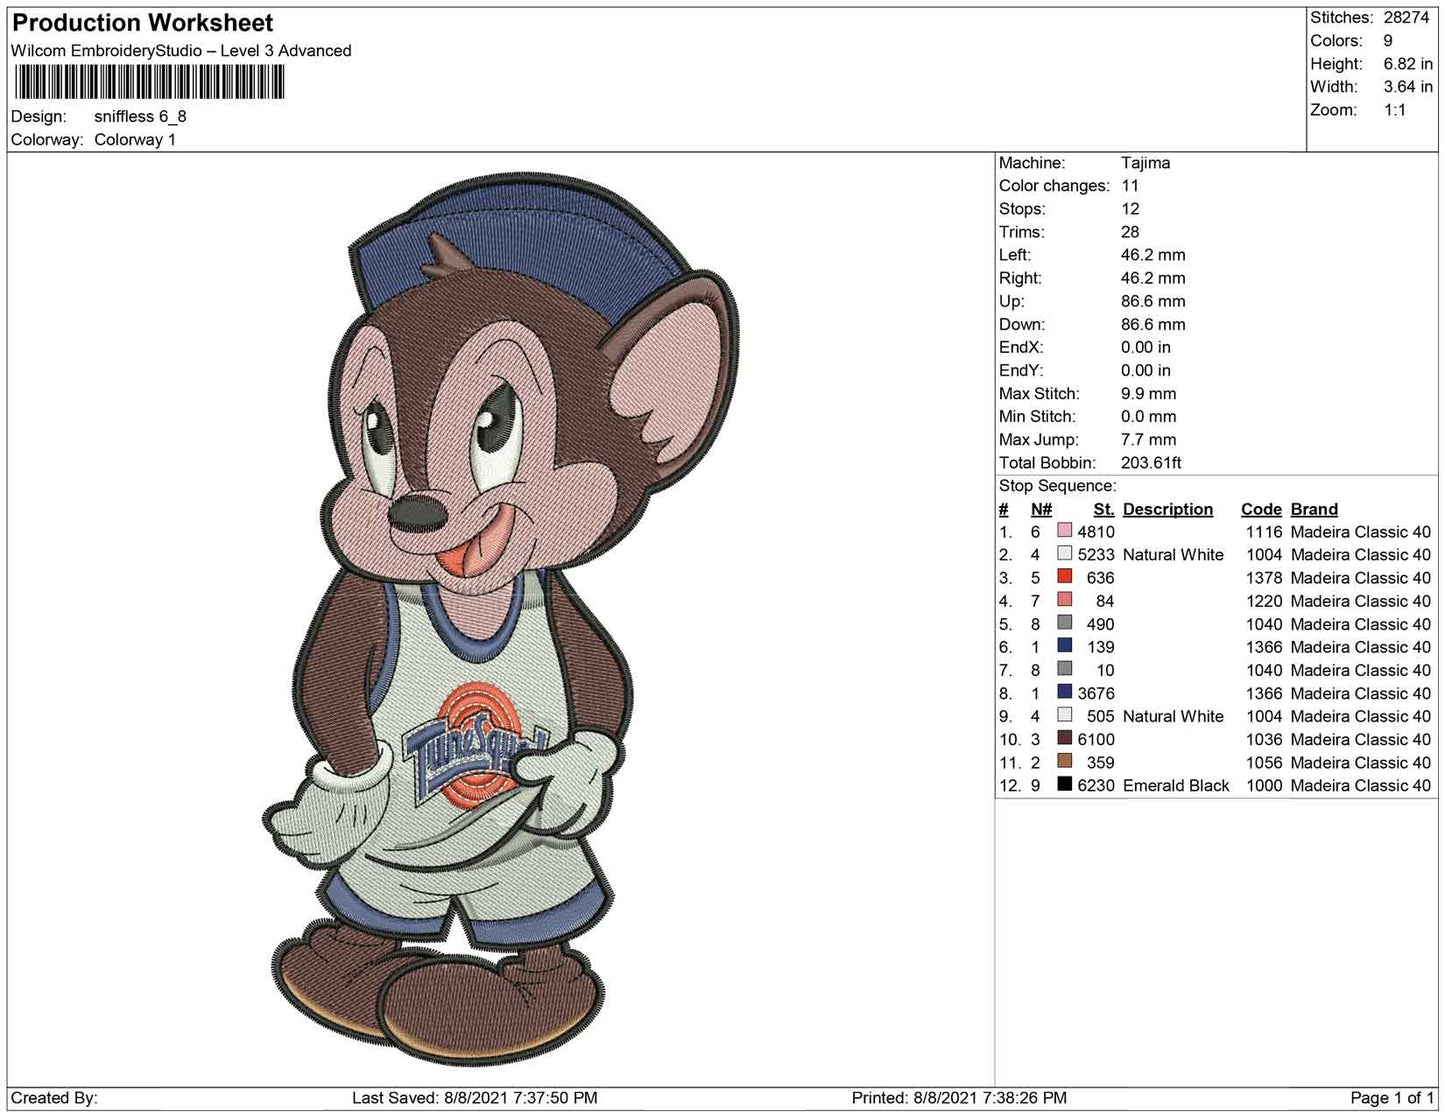
Task: Select the "Wilcom EmbroideryStudio – Level 3 Advanced" line
Action: pos(181,51)
